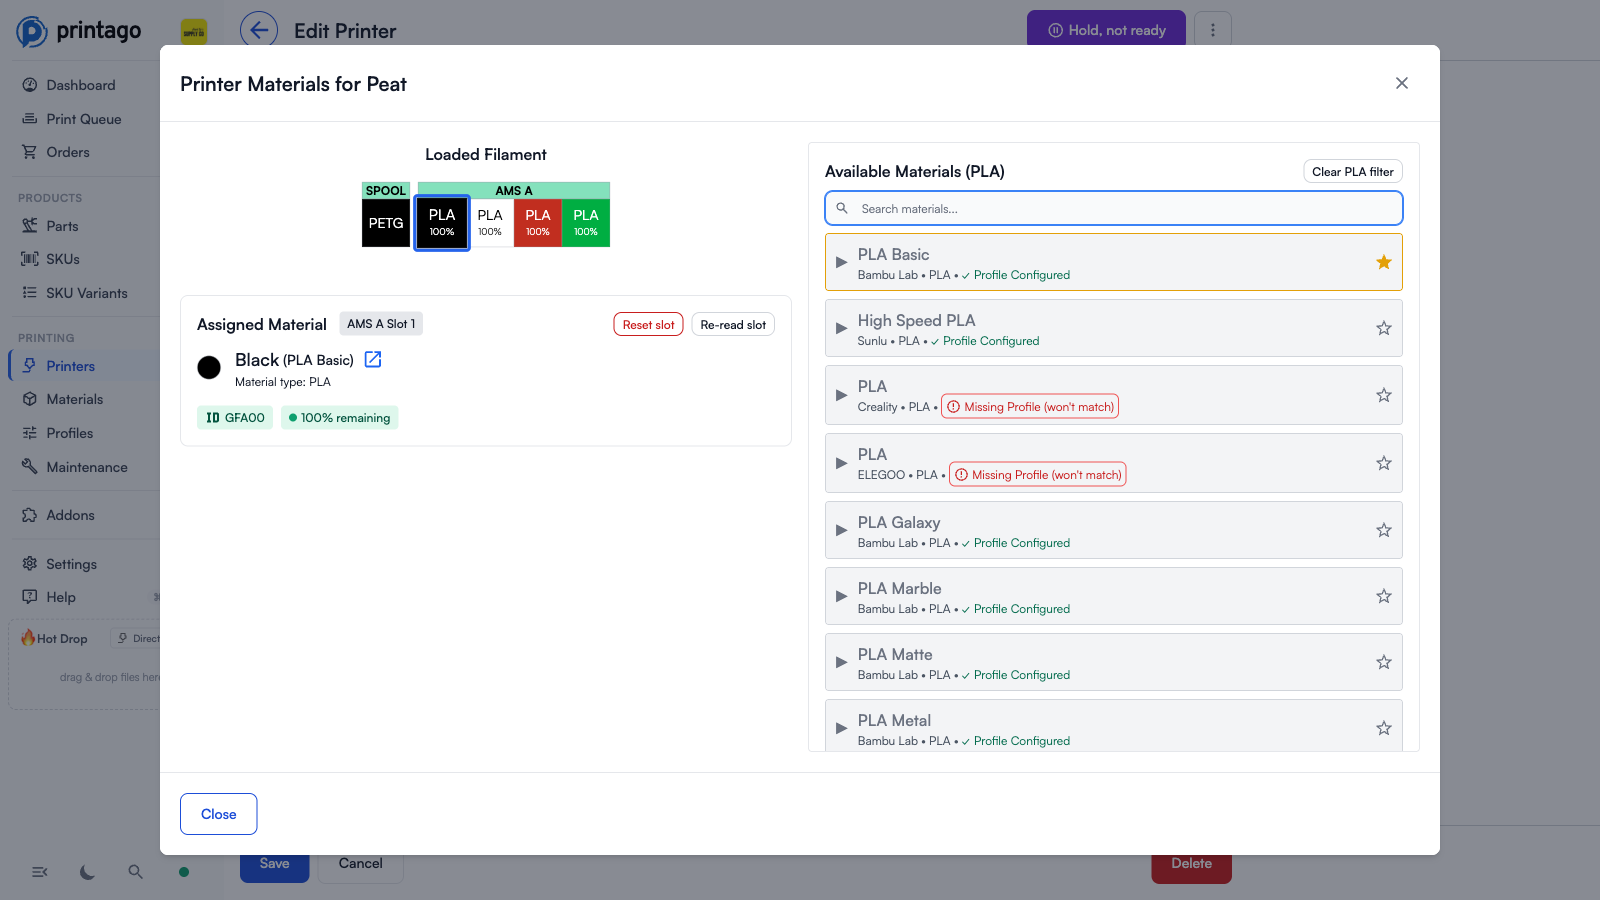Clear the PLA filter
Viewport: 1600px width, 900px height.
[x=1353, y=171]
